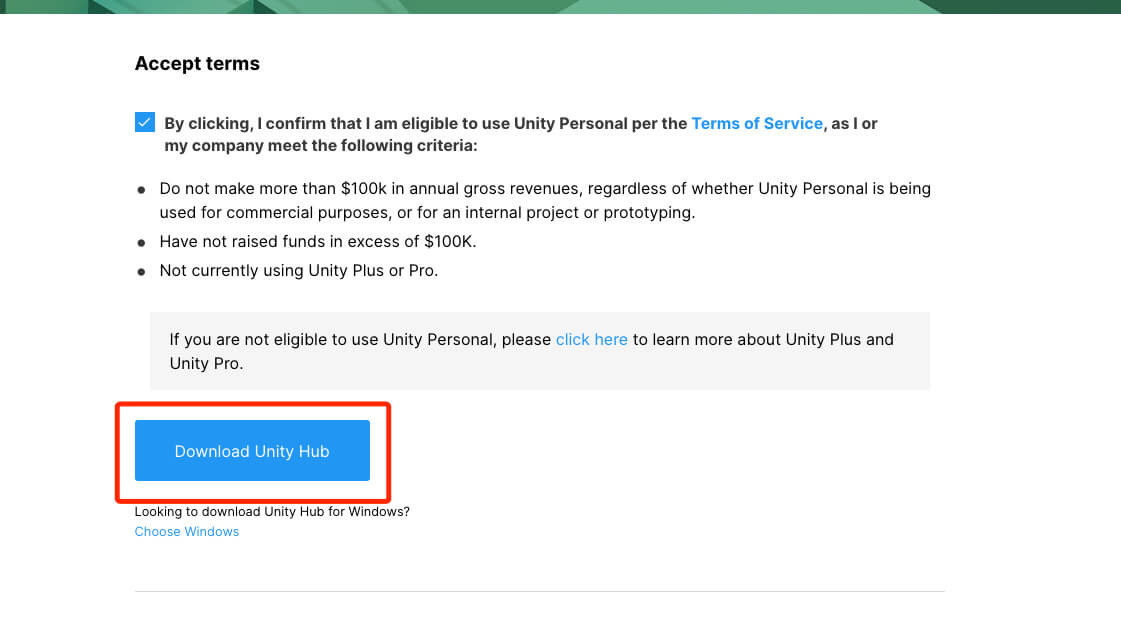
Task: Click the white checkmark inside the blue checkbox
Action: point(144,122)
